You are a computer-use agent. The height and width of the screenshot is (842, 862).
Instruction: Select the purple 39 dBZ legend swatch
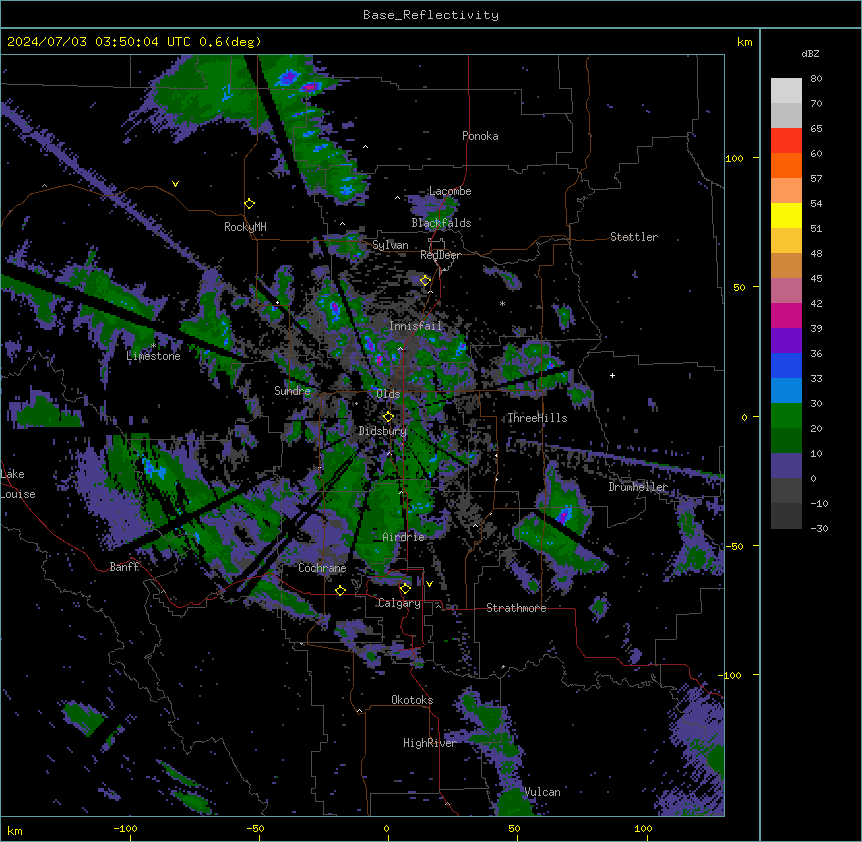point(786,341)
